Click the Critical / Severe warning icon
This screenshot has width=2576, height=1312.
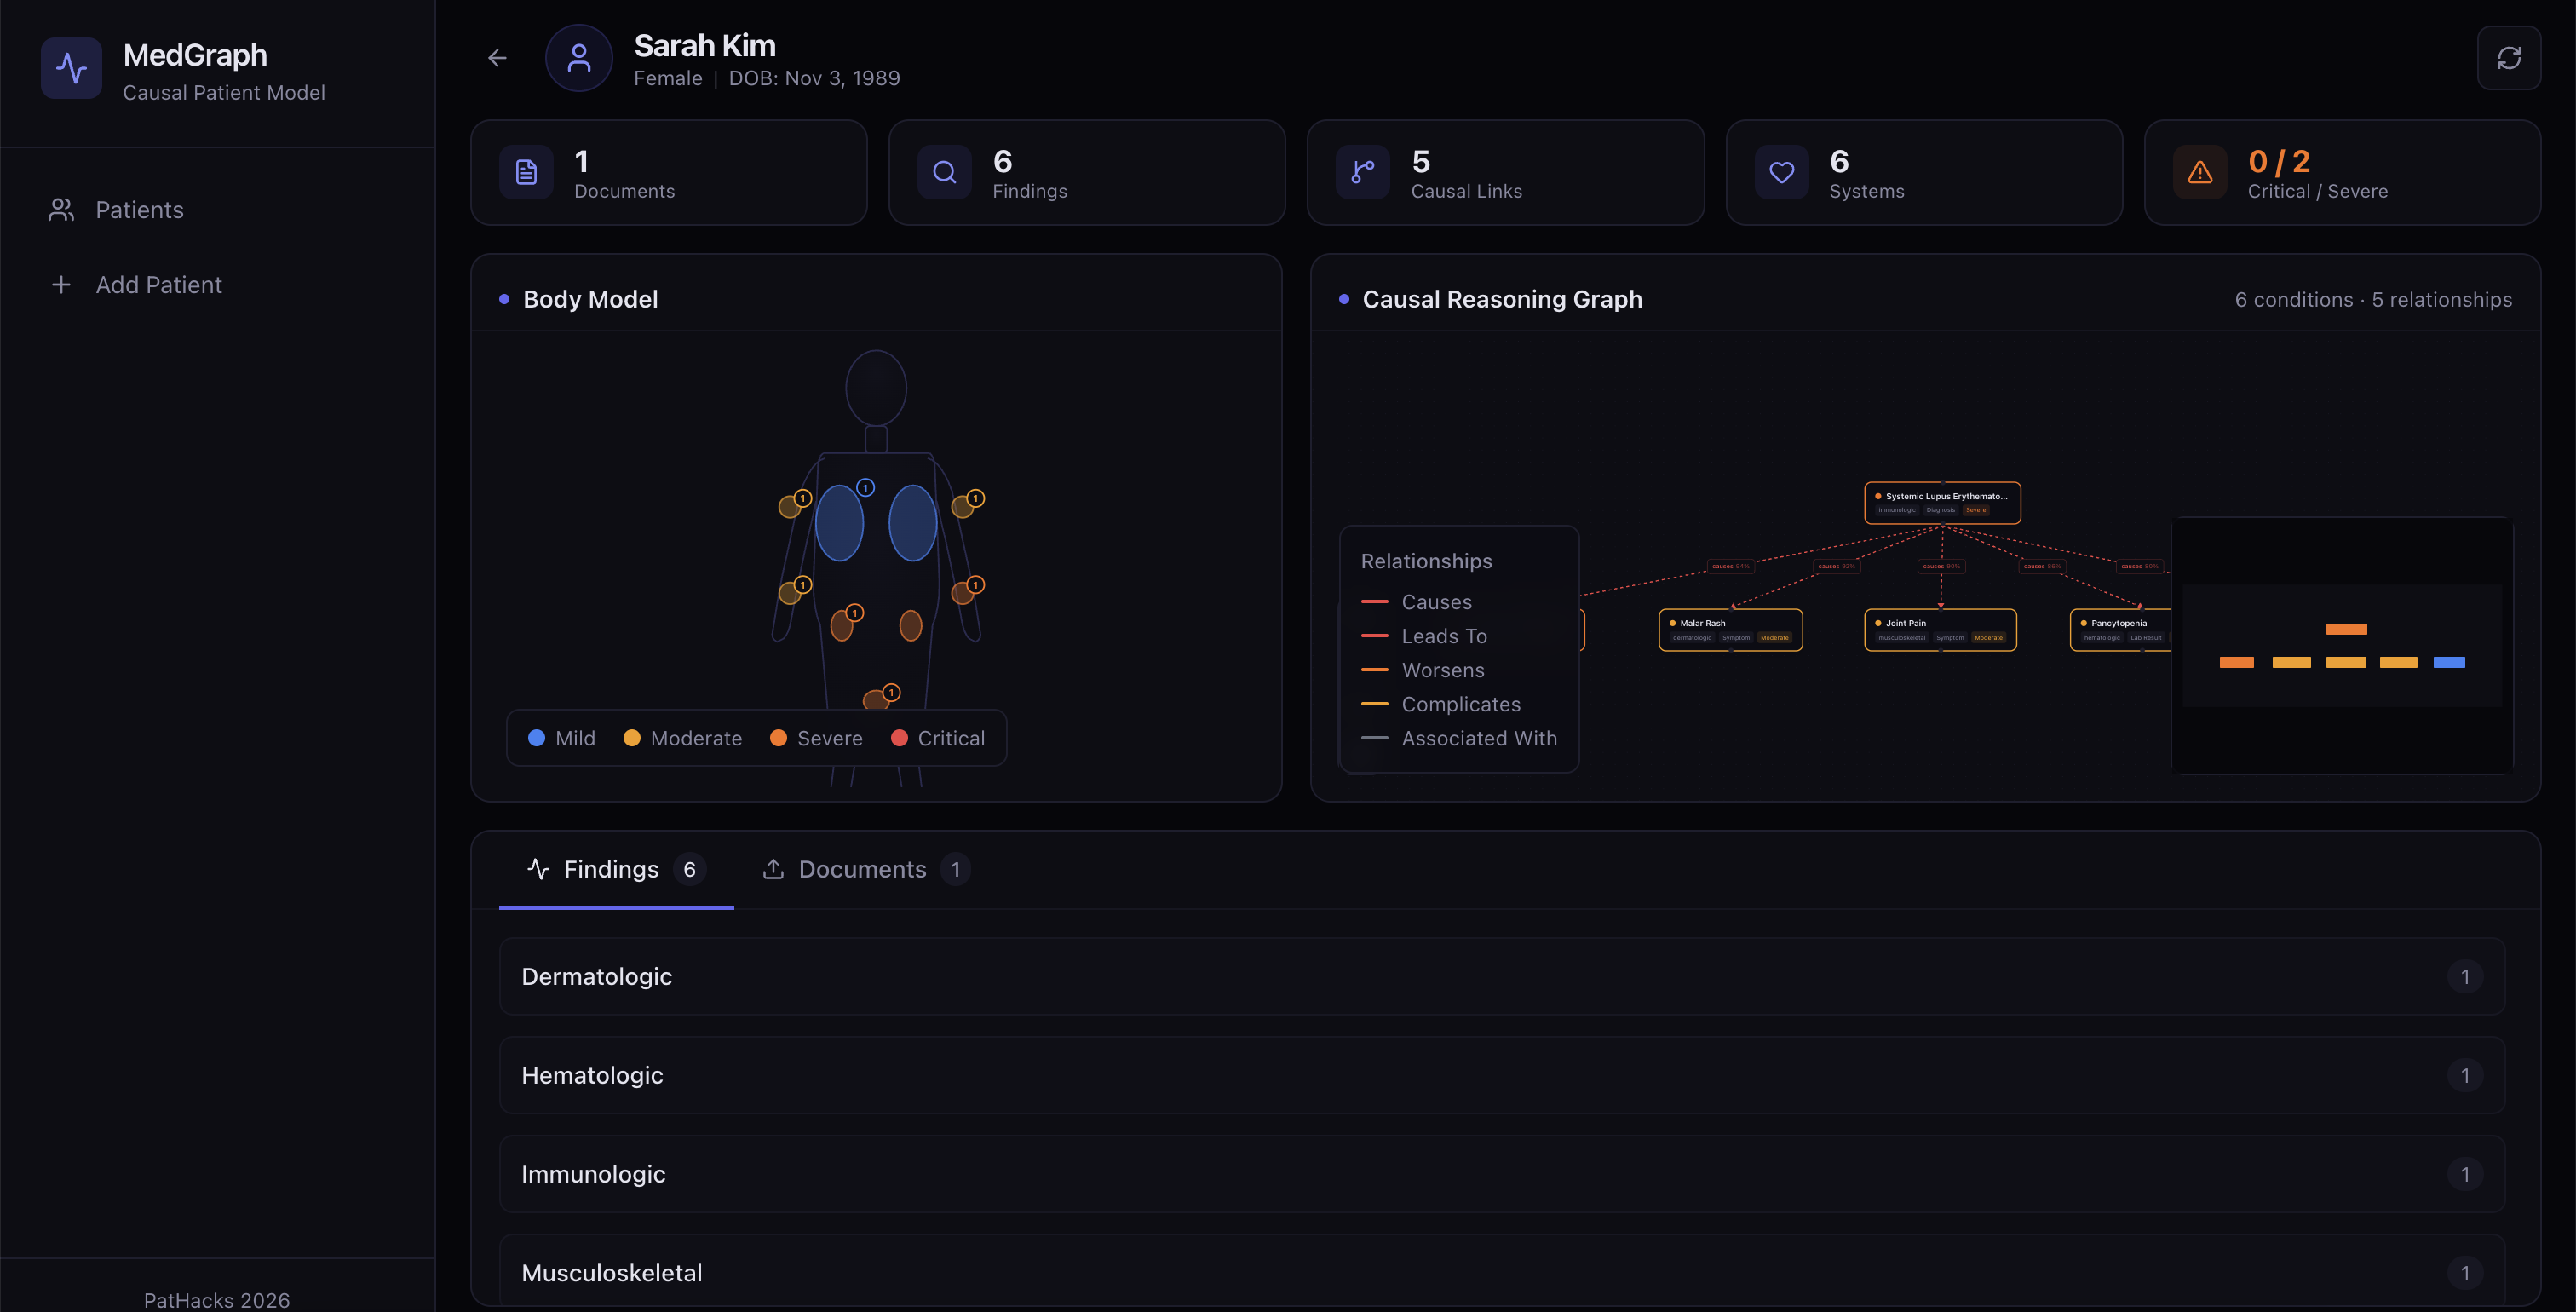click(x=2199, y=172)
